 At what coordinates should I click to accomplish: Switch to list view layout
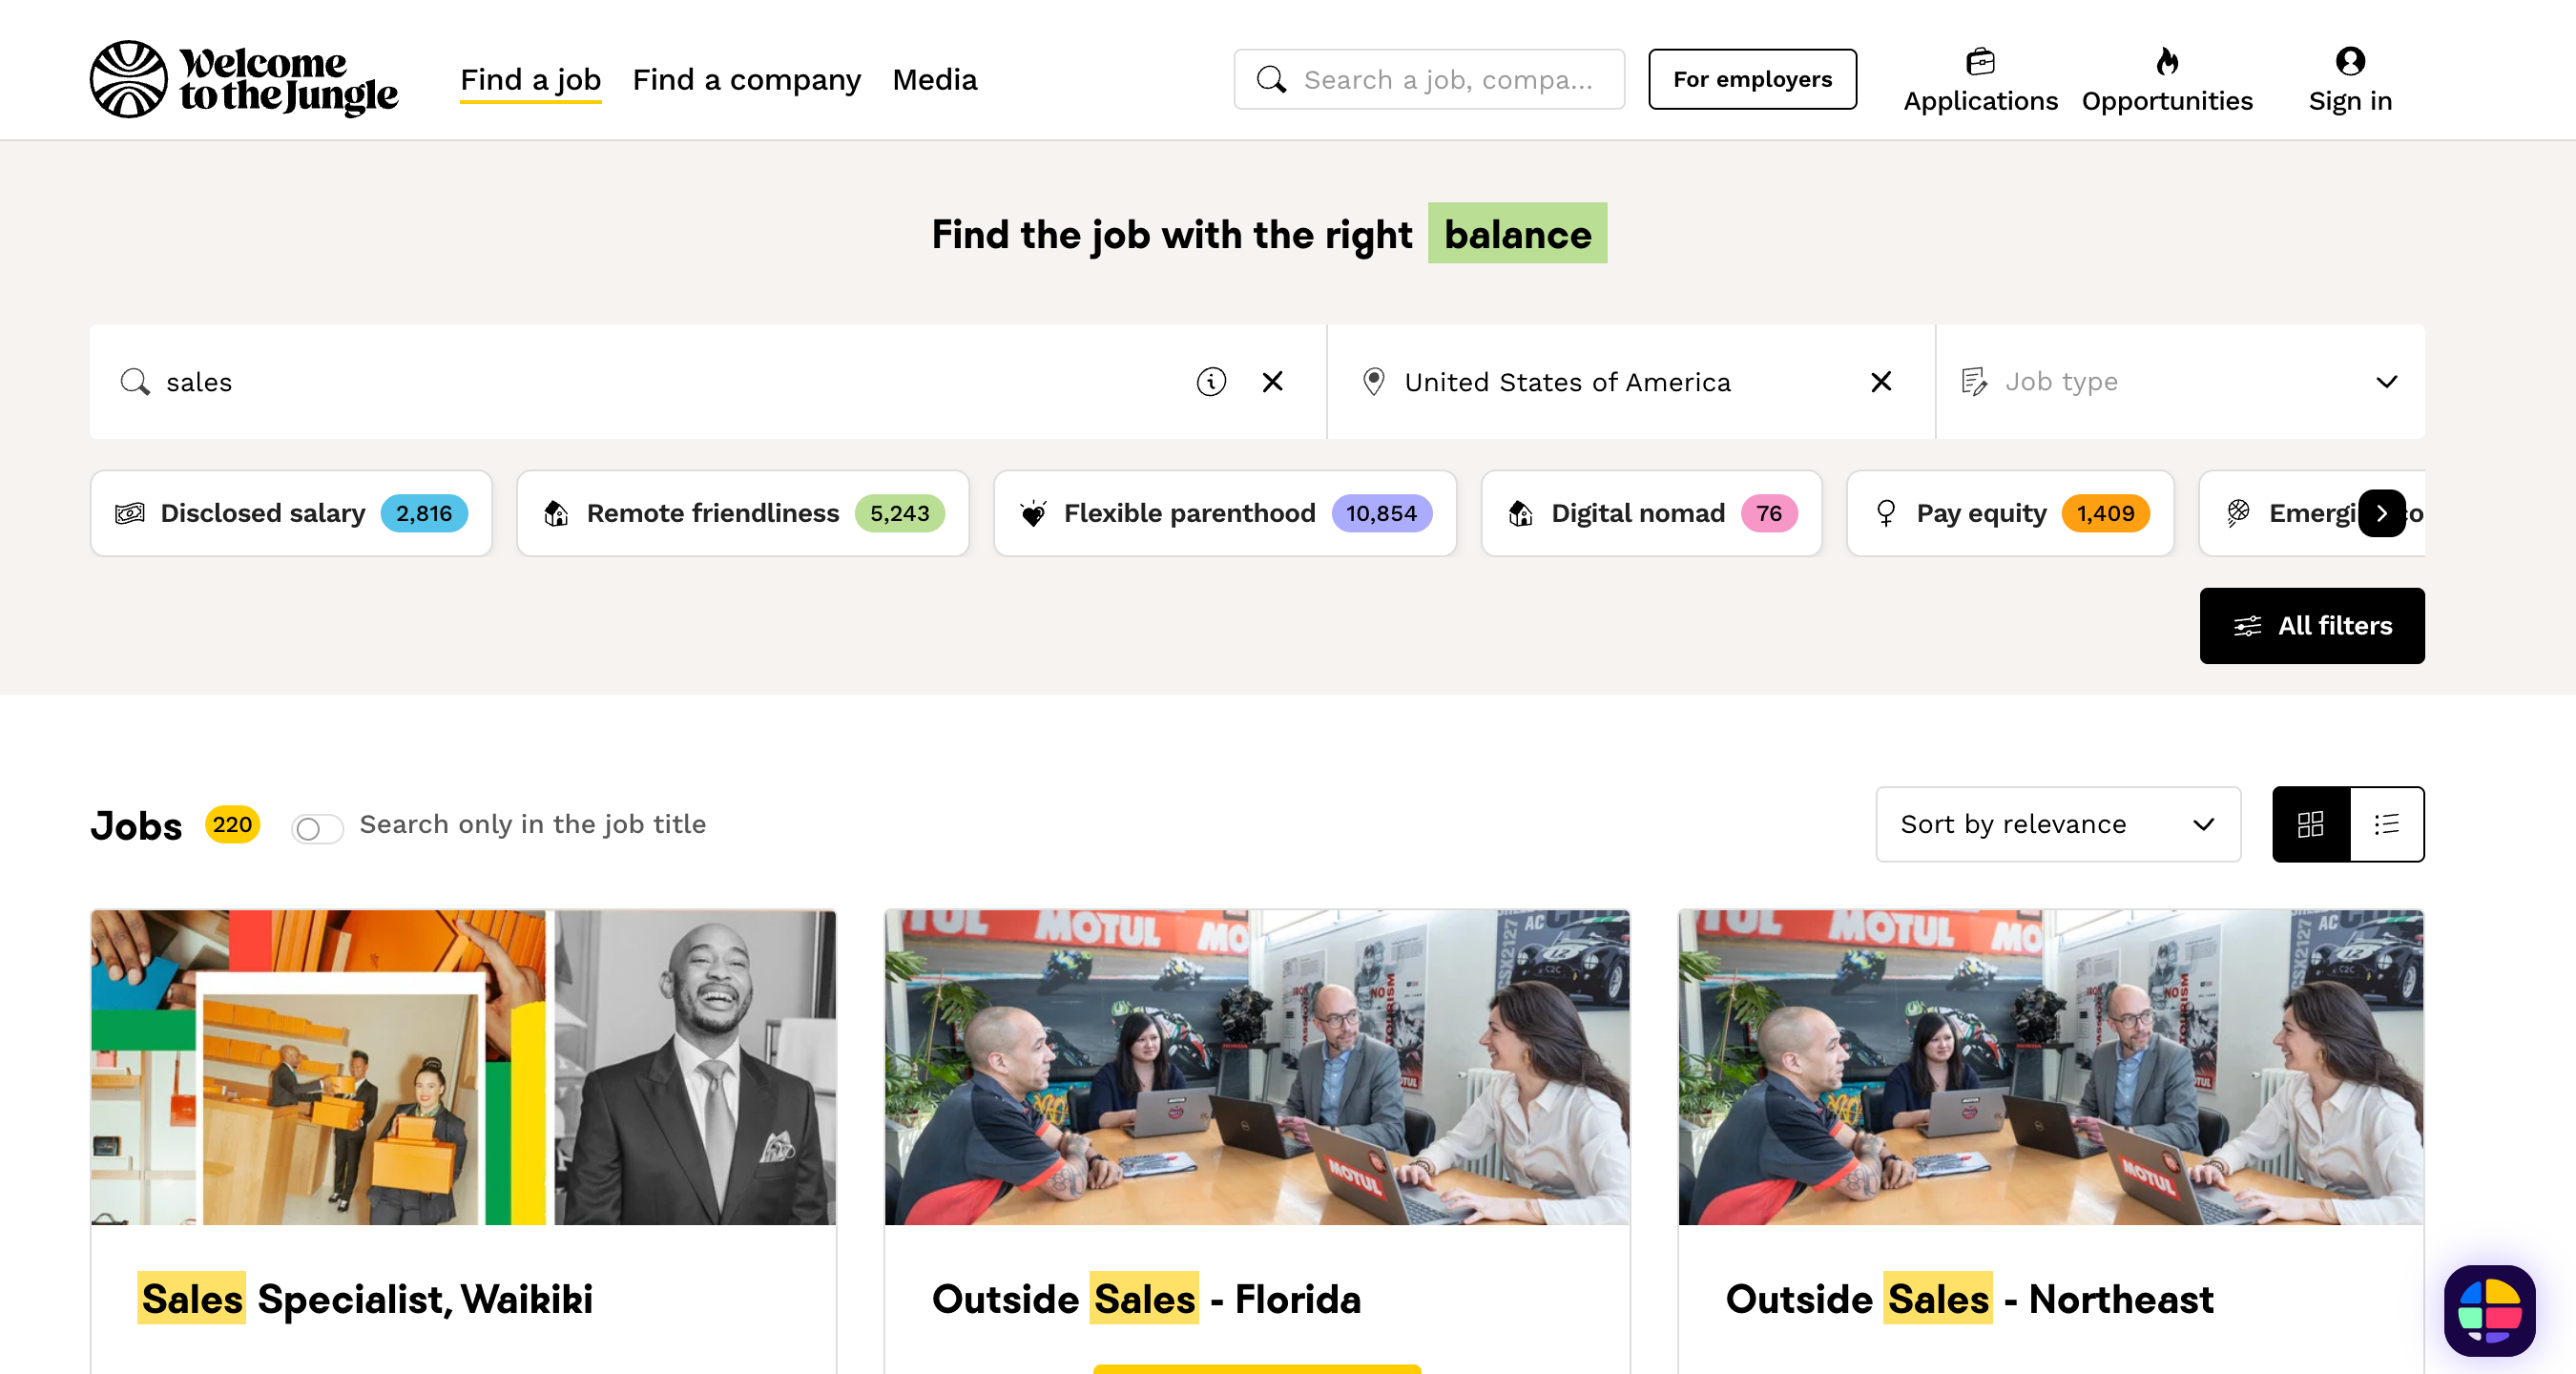click(x=2386, y=823)
